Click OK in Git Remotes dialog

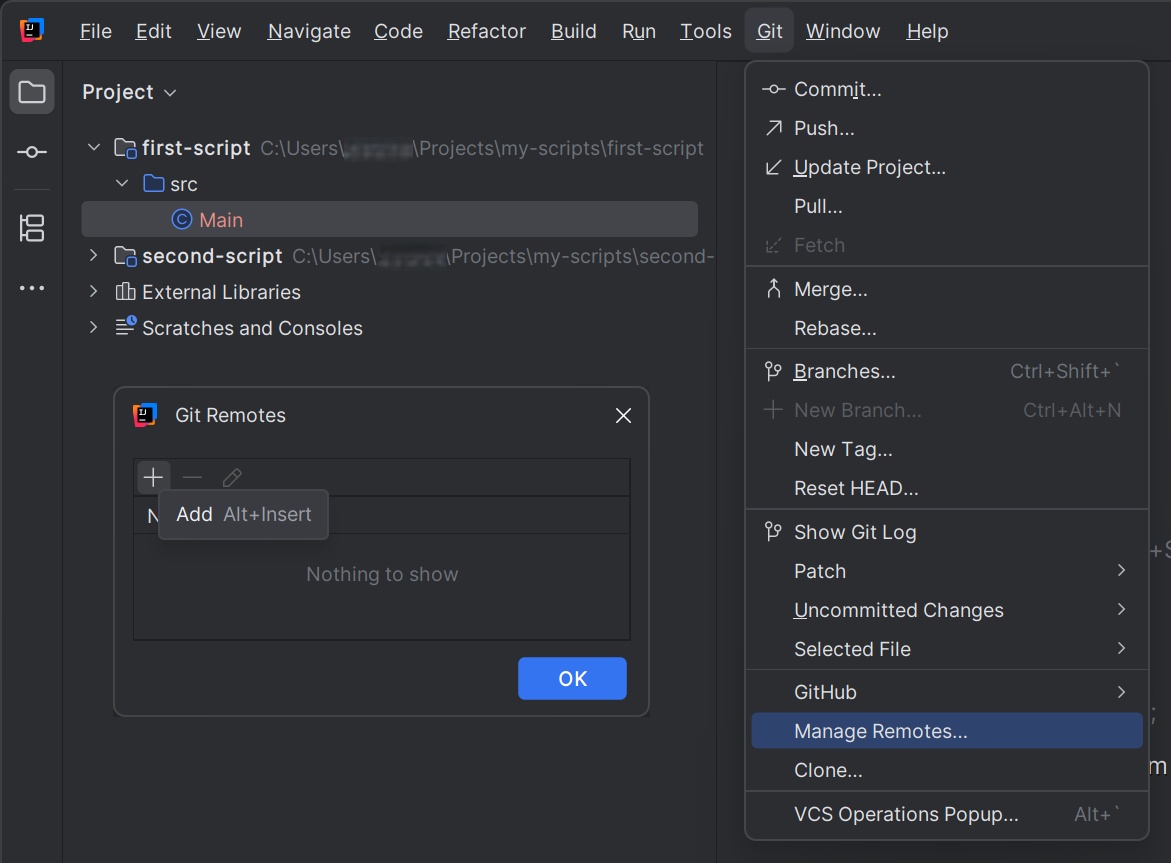point(572,678)
